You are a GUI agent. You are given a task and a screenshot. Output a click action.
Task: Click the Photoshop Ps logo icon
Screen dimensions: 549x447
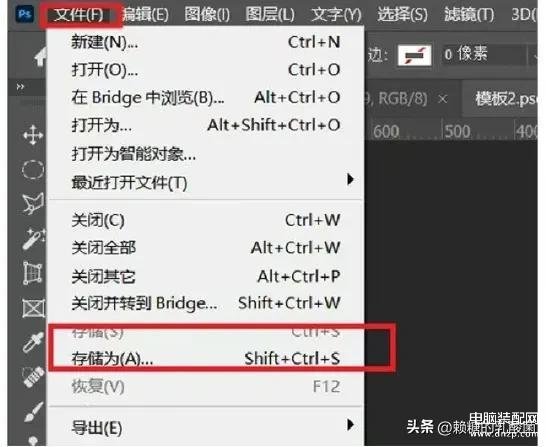(x=25, y=14)
